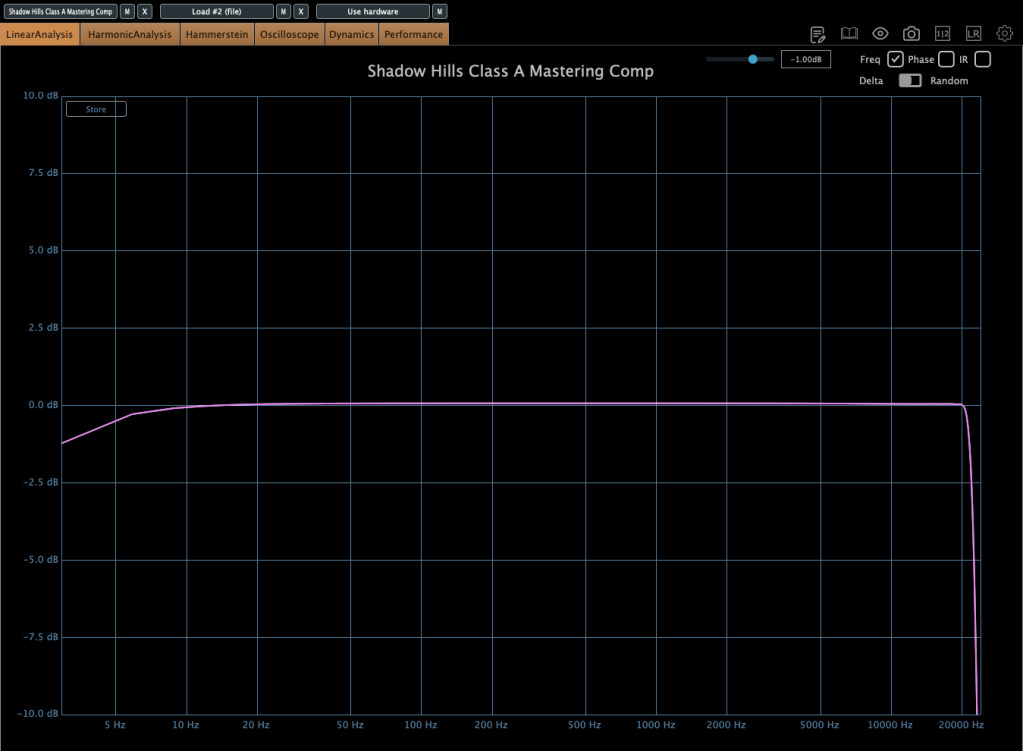Uncheck the Freq checkbox
1023x751 pixels.
click(x=896, y=59)
